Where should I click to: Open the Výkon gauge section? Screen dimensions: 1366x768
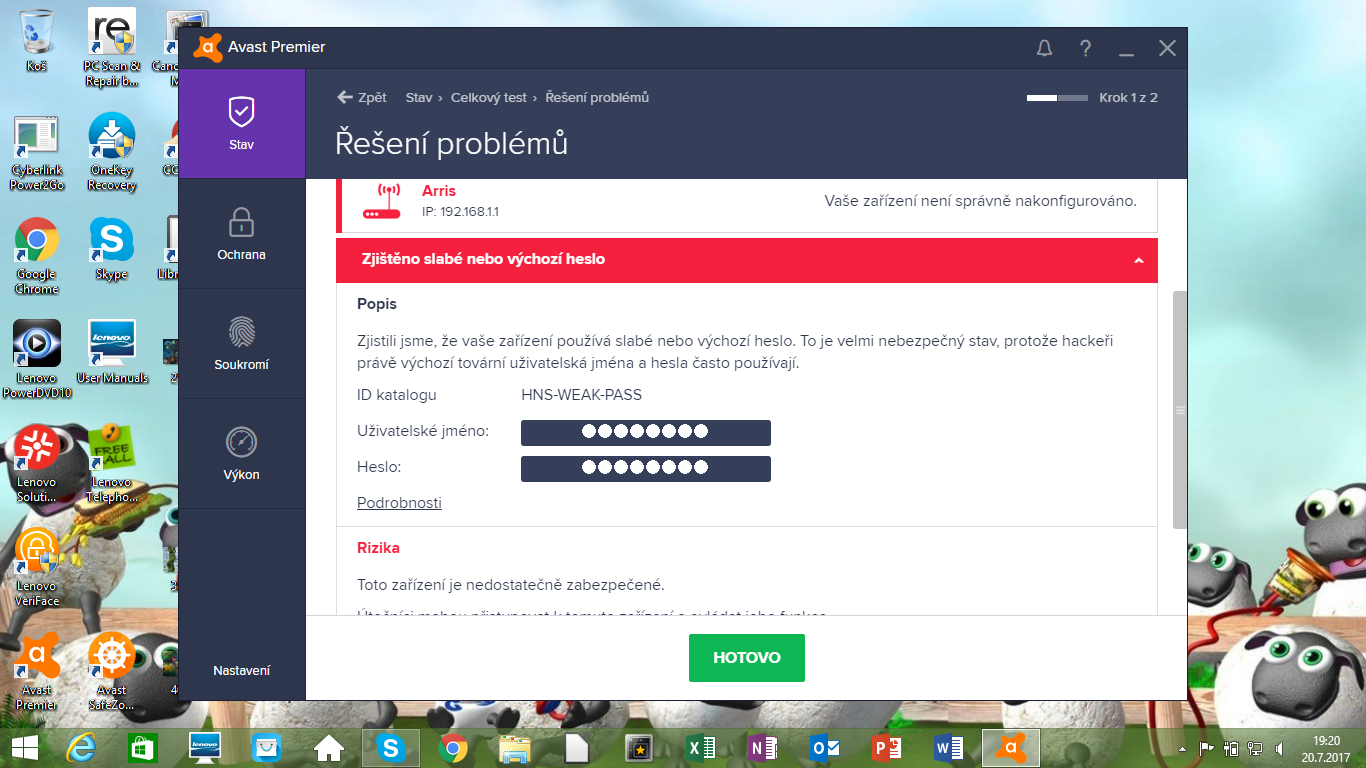tap(241, 453)
